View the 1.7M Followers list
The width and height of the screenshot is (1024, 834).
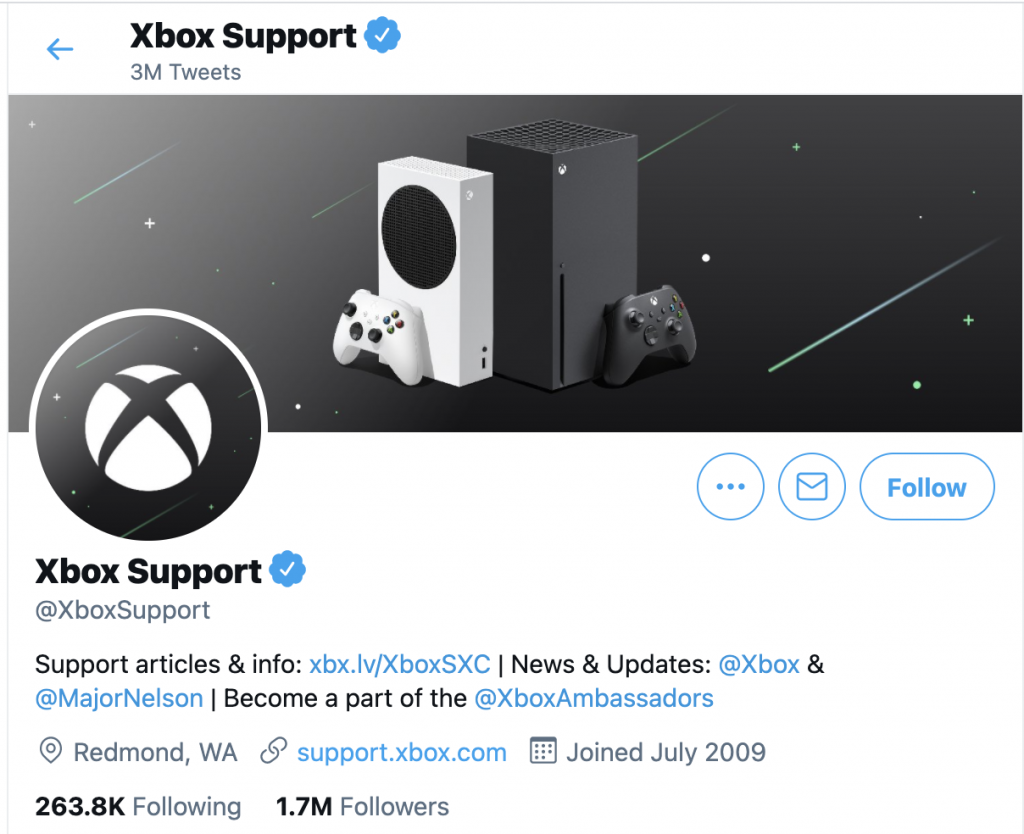(x=362, y=806)
